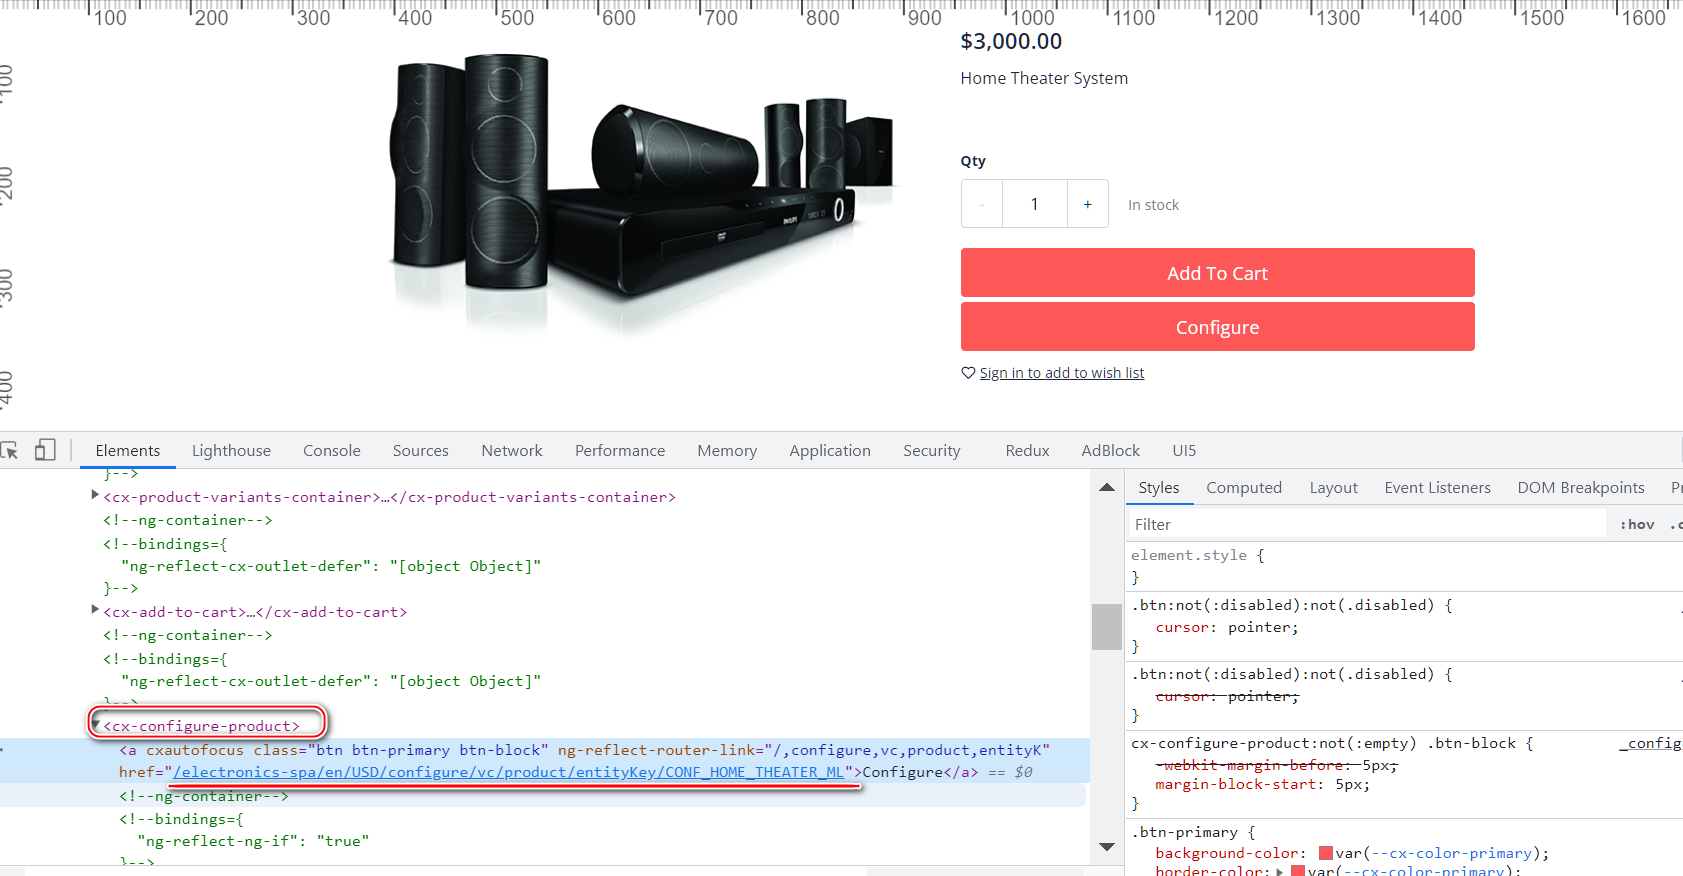
Task: Open the UI5 tab
Action: pyautogui.click(x=1185, y=451)
